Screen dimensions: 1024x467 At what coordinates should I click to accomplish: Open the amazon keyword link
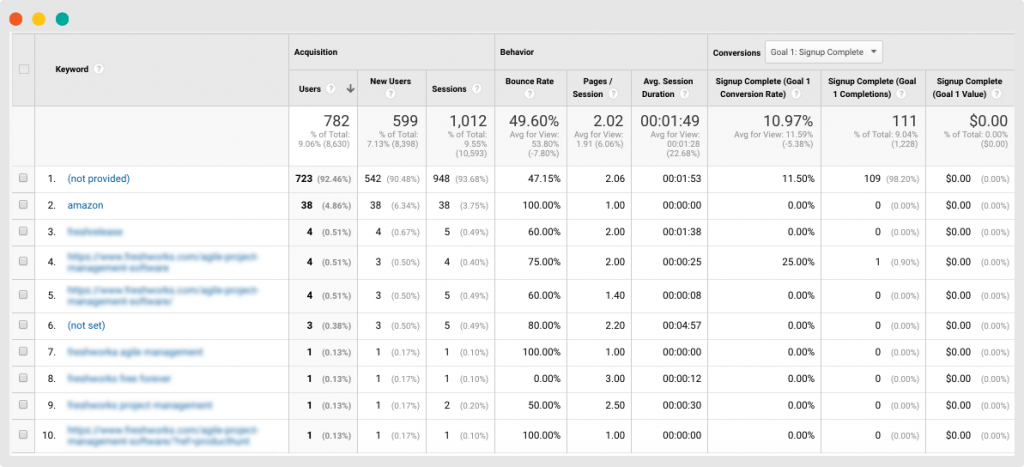tap(85, 205)
